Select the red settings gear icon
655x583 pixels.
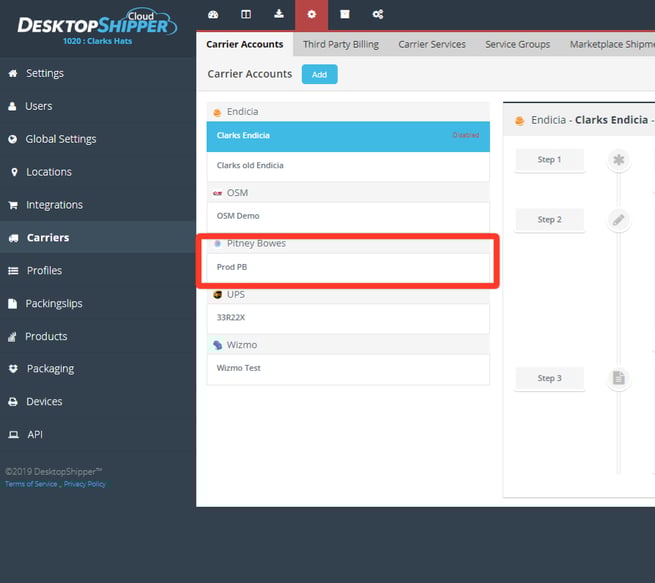pyautogui.click(x=312, y=15)
